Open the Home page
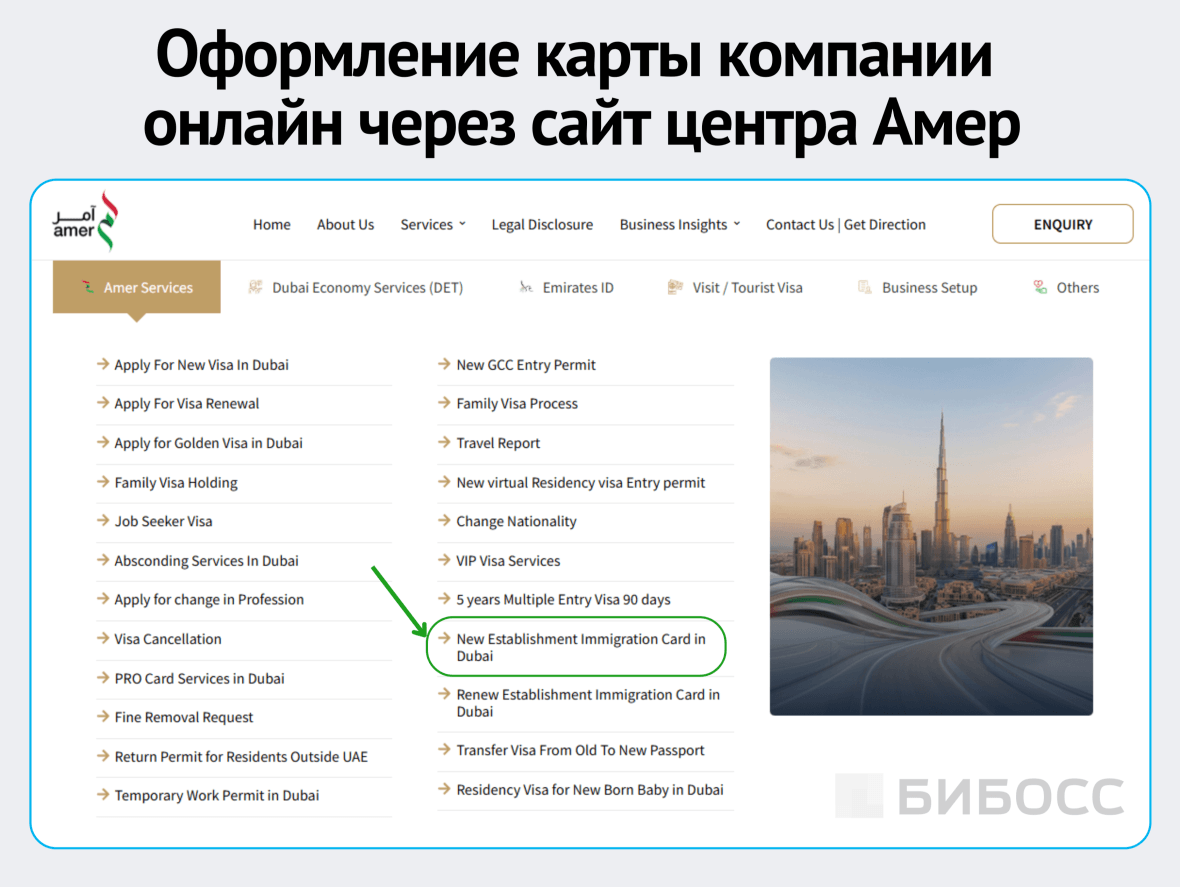Viewport: 1180px width, 887px height. tap(272, 224)
